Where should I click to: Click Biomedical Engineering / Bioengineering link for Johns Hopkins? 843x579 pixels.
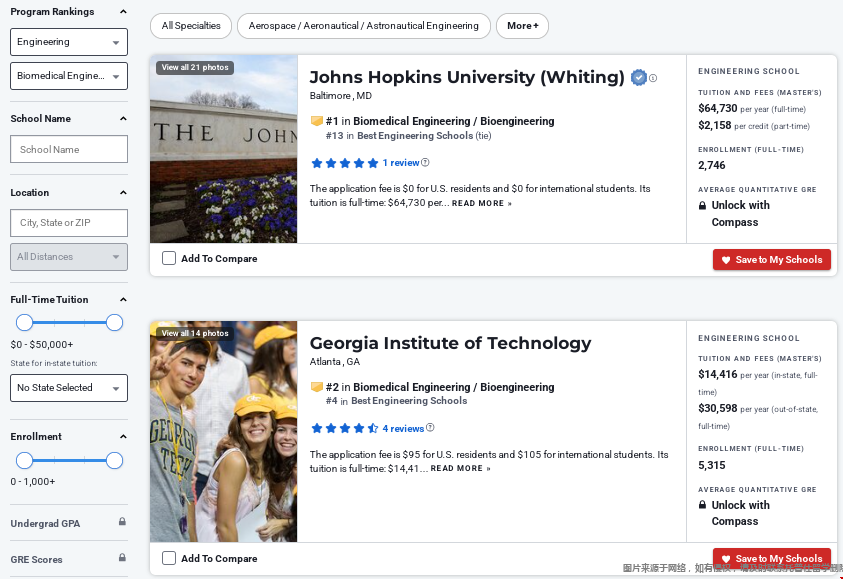pyautogui.click(x=454, y=121)
